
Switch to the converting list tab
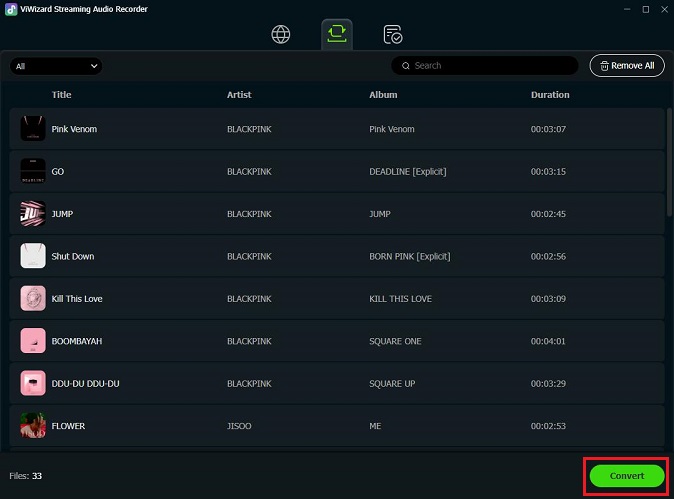(337, 34)
